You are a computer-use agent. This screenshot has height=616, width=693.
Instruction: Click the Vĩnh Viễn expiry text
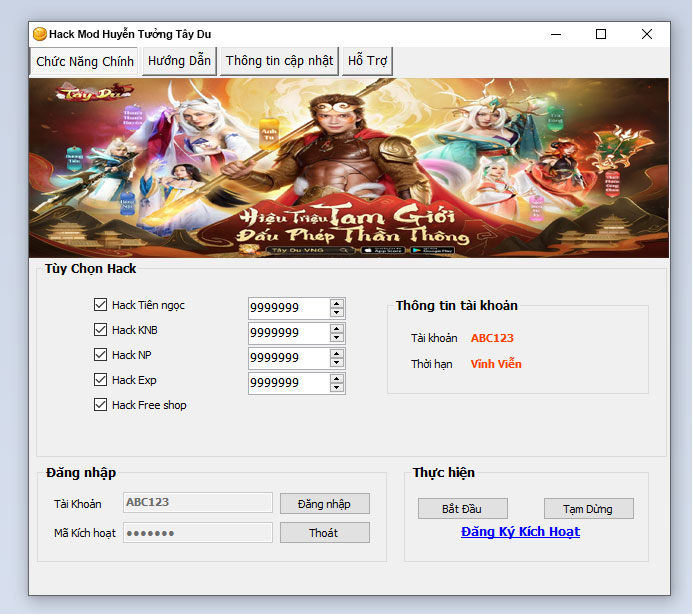coord(496,364)
